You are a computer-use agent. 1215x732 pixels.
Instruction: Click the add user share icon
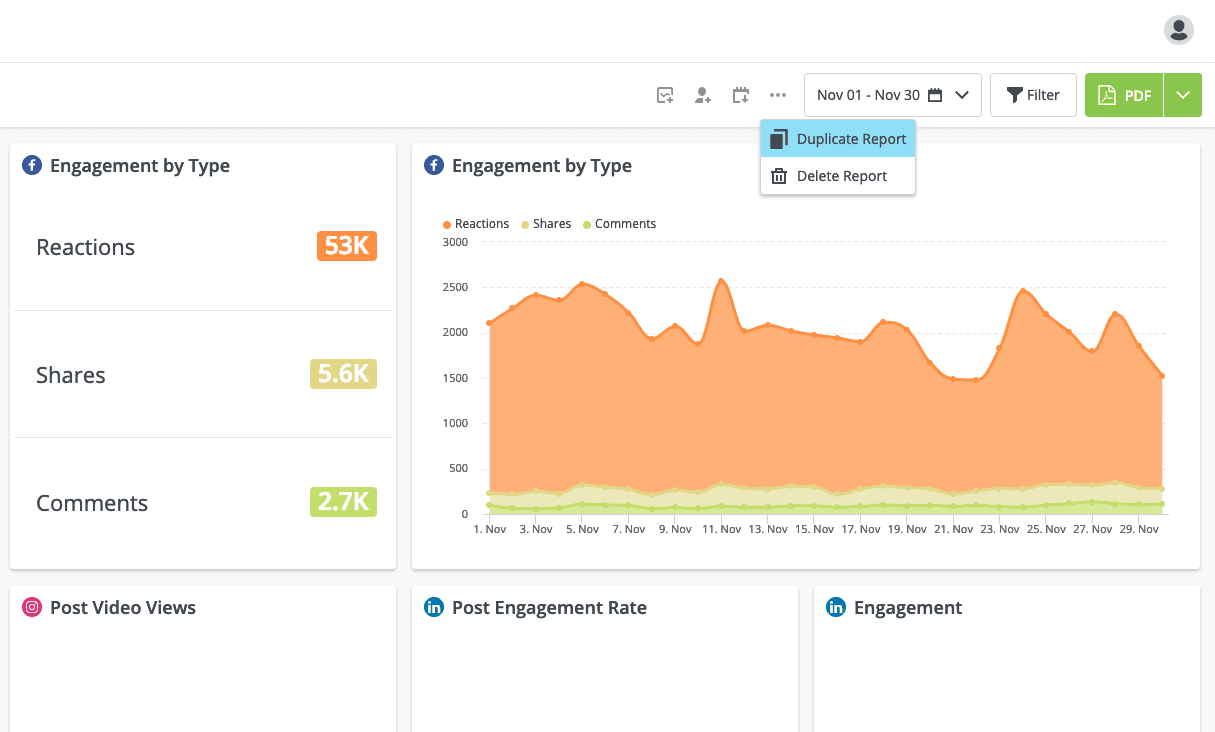point(703,95)
